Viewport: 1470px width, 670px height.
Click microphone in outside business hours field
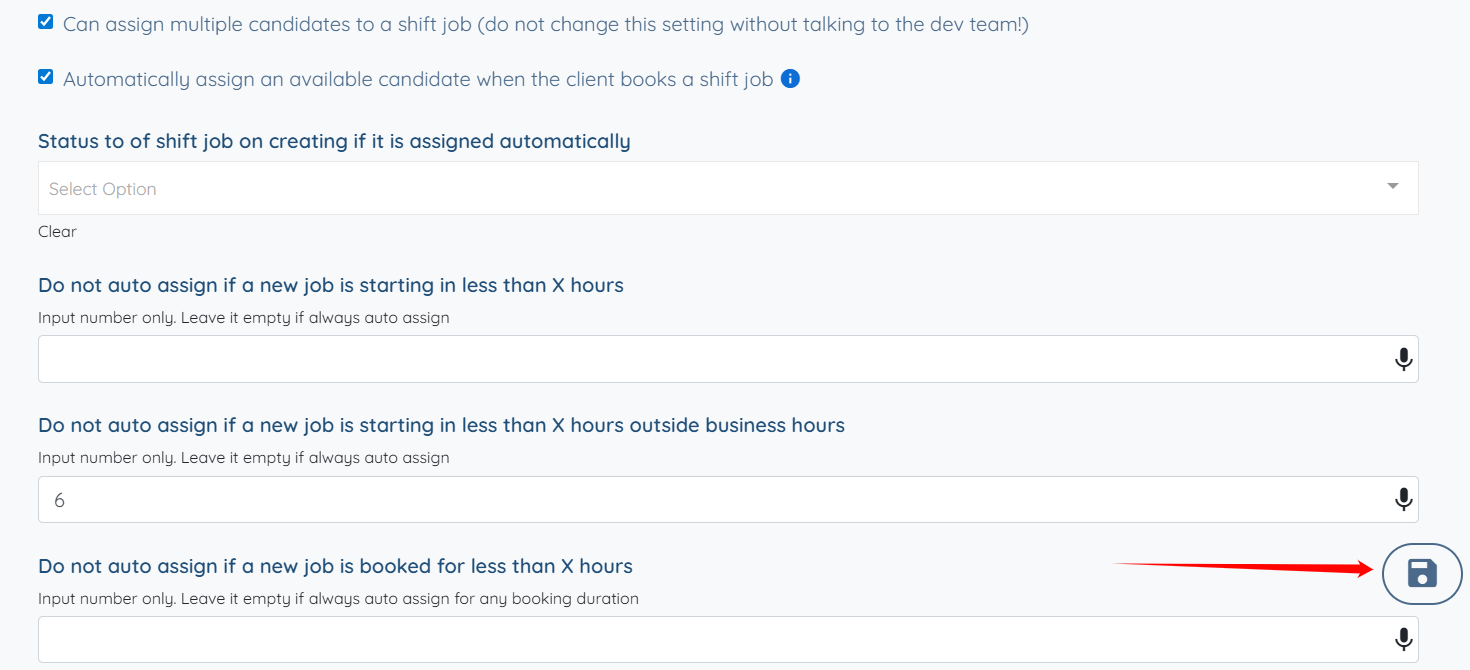(1404, 499)
